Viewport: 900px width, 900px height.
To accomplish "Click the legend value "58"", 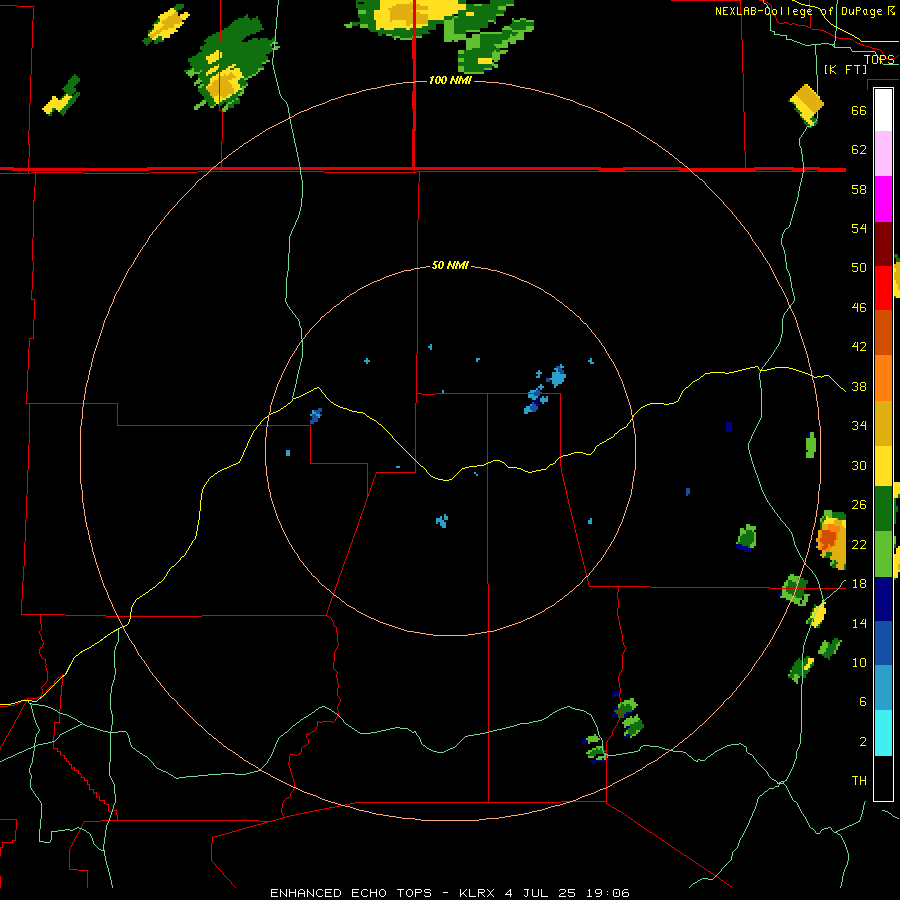I will click(x=859, y=189).
